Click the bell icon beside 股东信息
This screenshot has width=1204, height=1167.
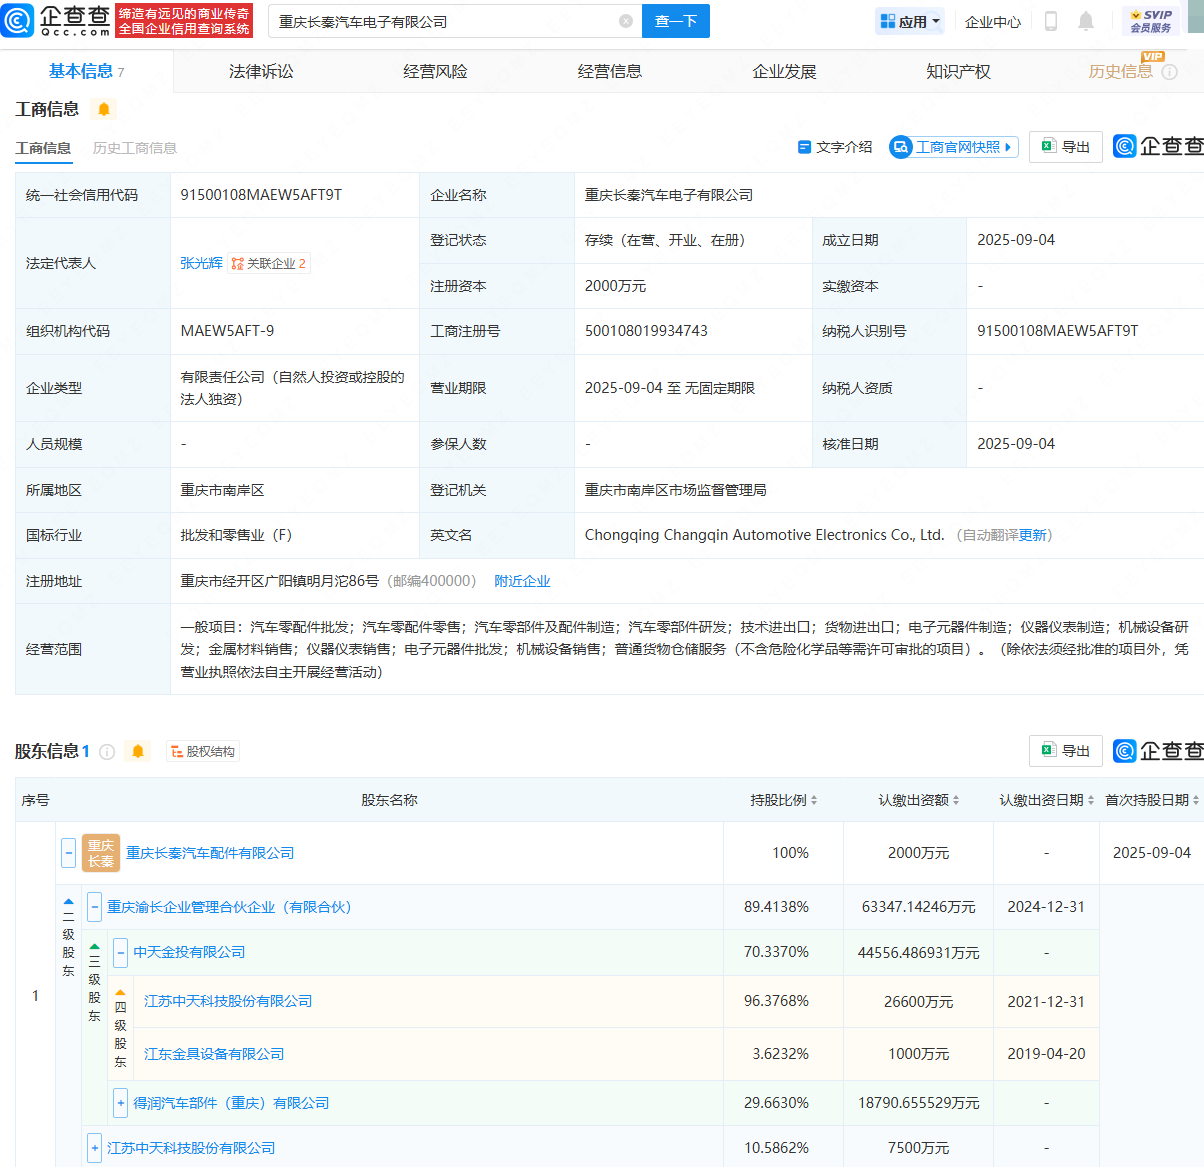click(x=138, y=752)
